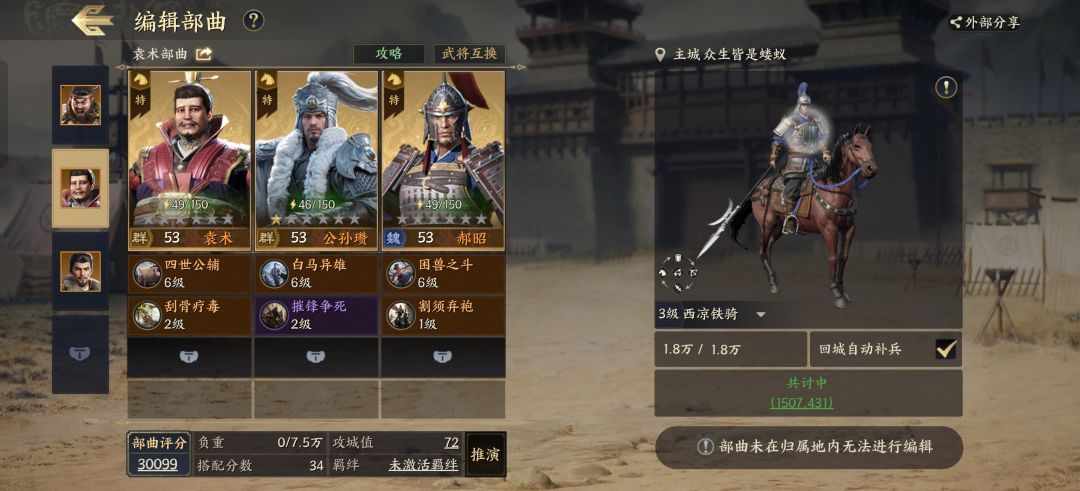
Task: Open the troop formation wheel icon
Action: click(x=678, y=272)
